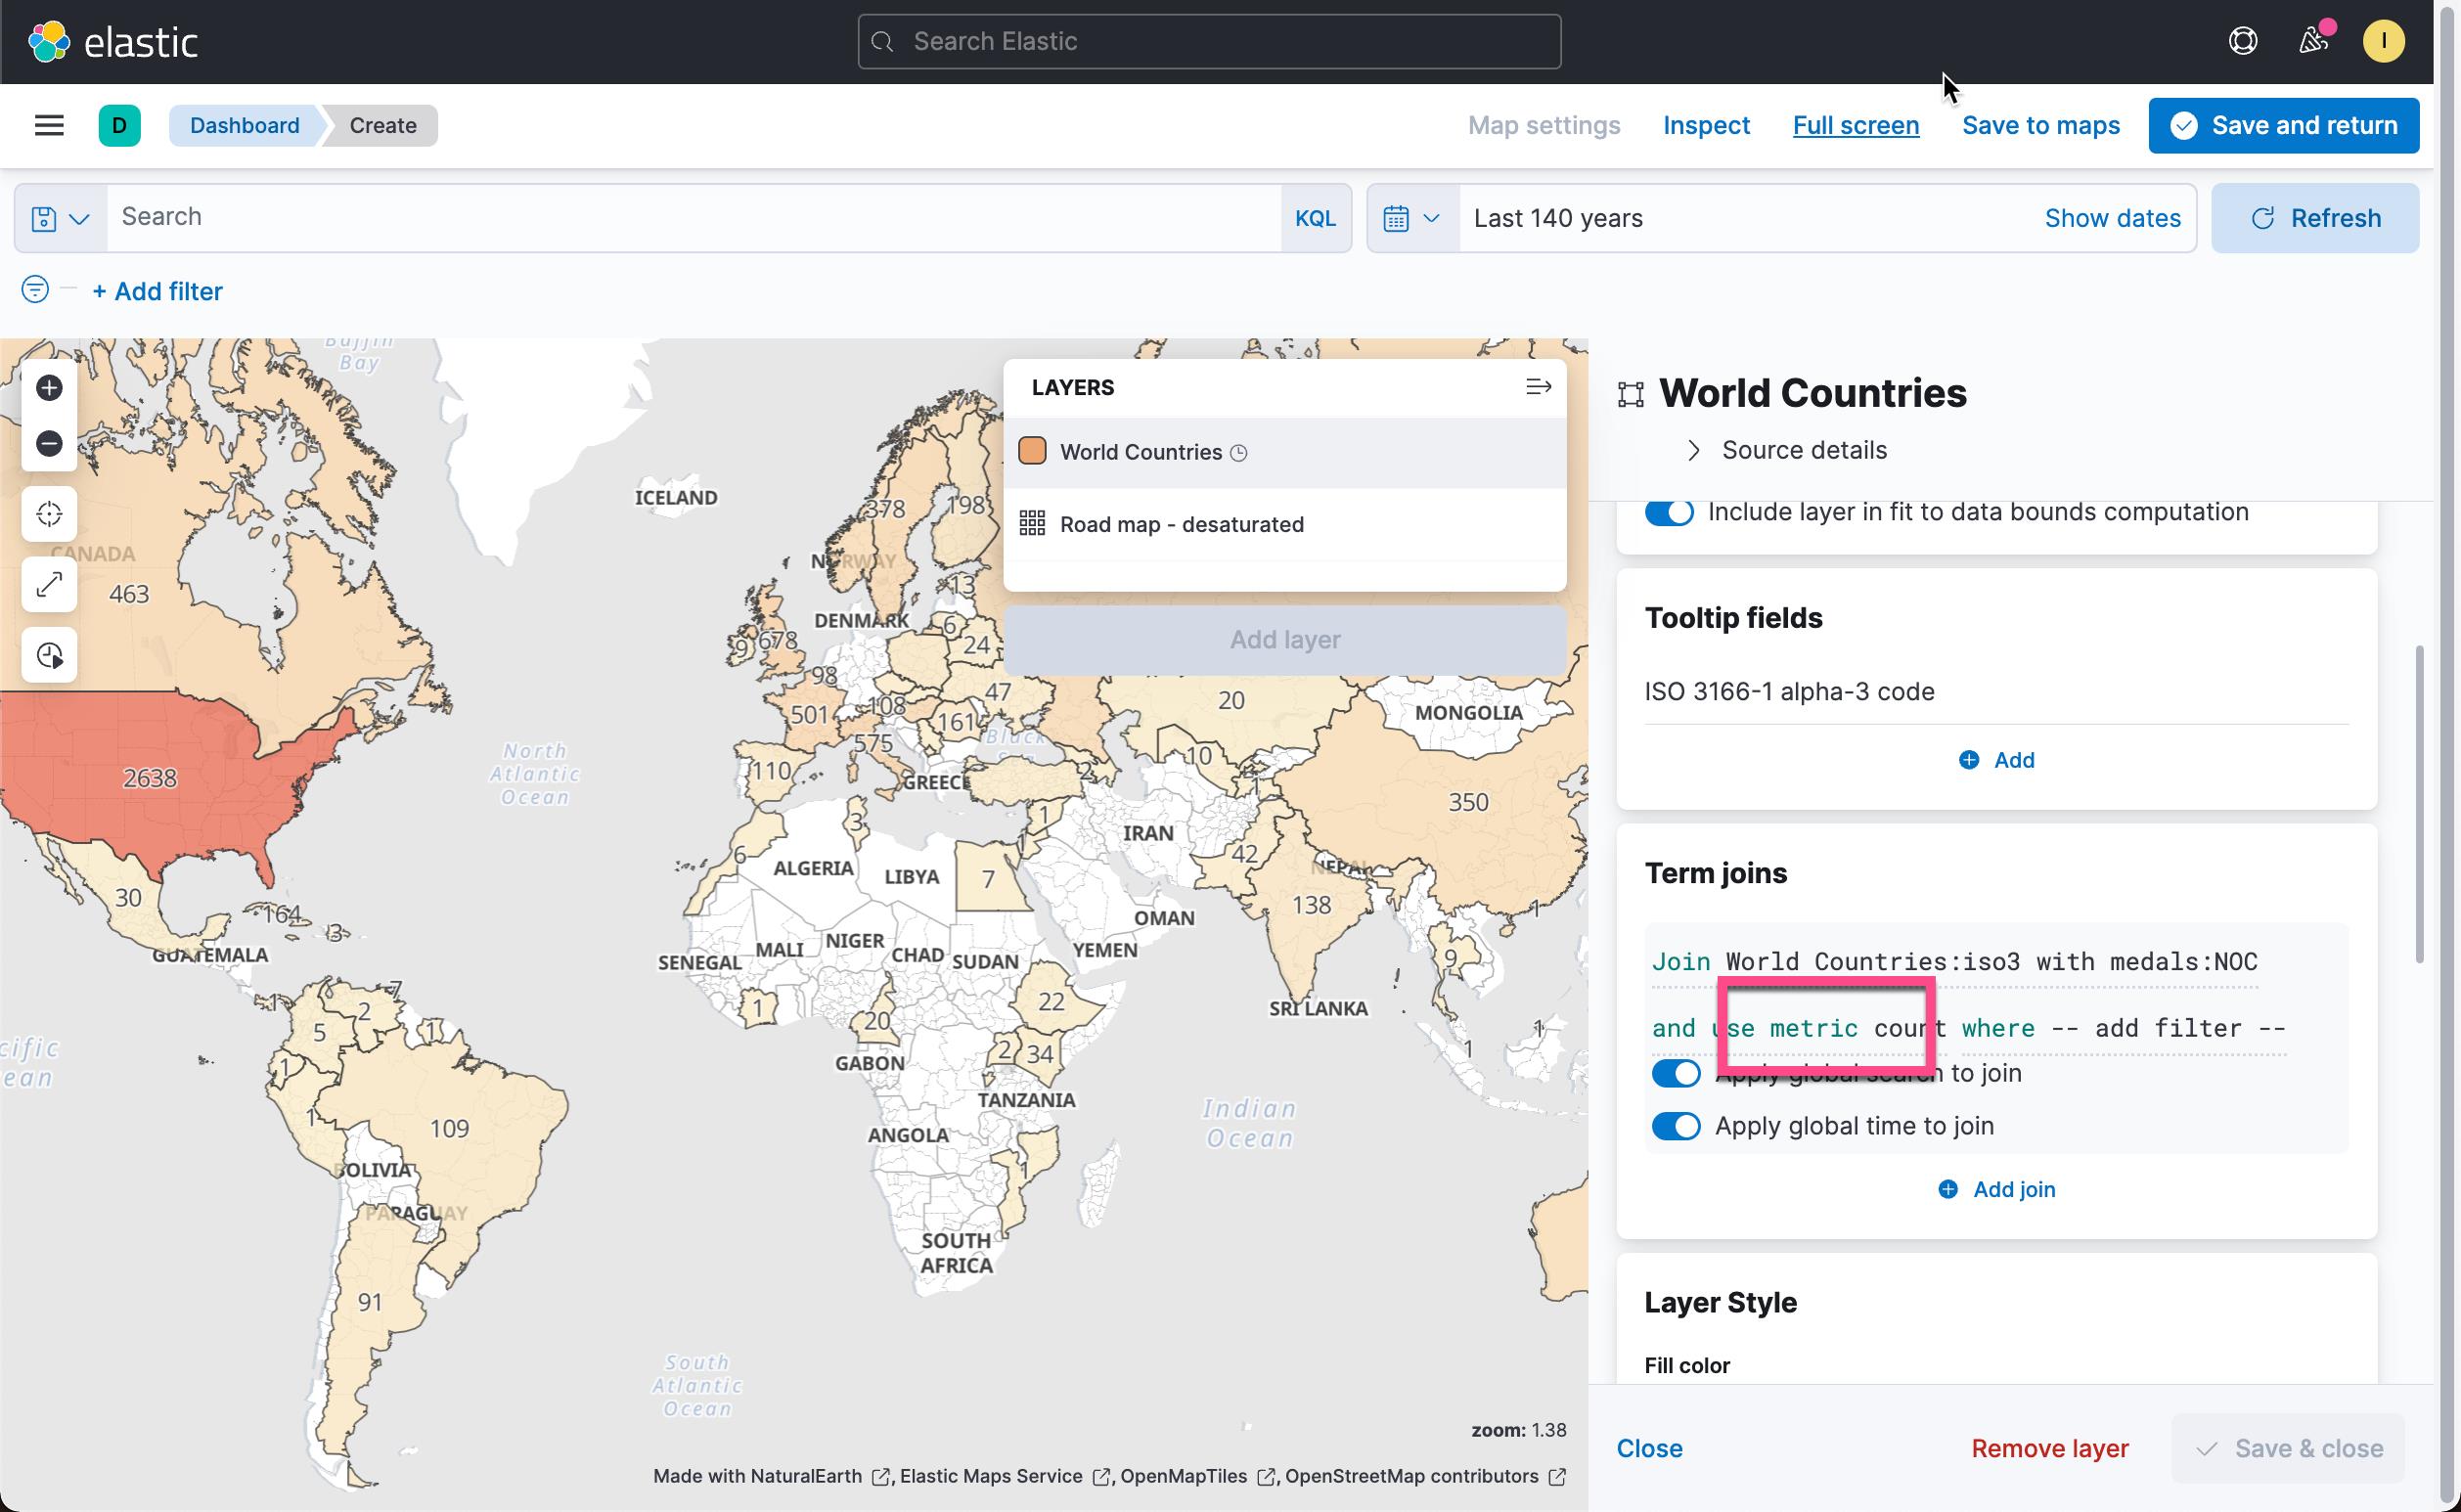Click the plus icon beside tooltip Add

(1968, 760)
